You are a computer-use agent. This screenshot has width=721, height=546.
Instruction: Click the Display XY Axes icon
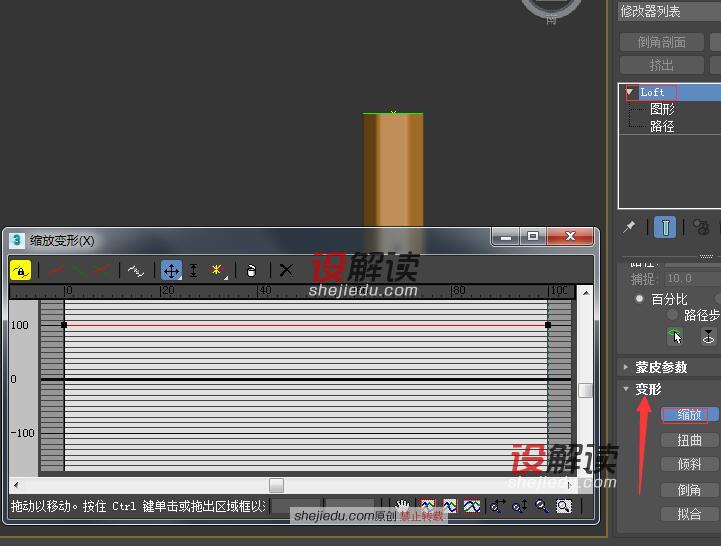point(100,270)
